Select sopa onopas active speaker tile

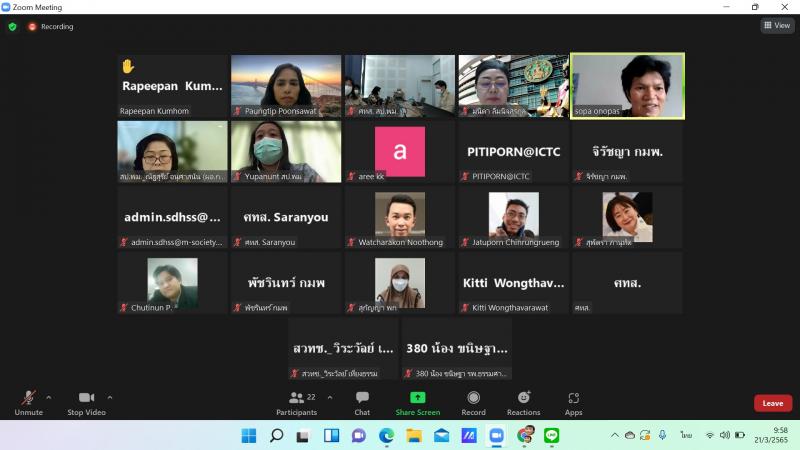pyautogui.click(x=628, y=86)
